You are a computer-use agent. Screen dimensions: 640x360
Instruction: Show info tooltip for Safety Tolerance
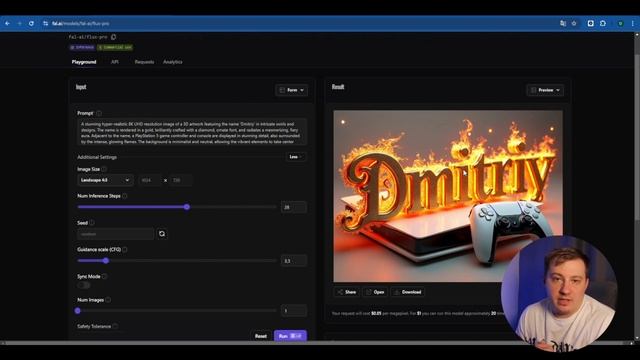[x=115, y=326]
